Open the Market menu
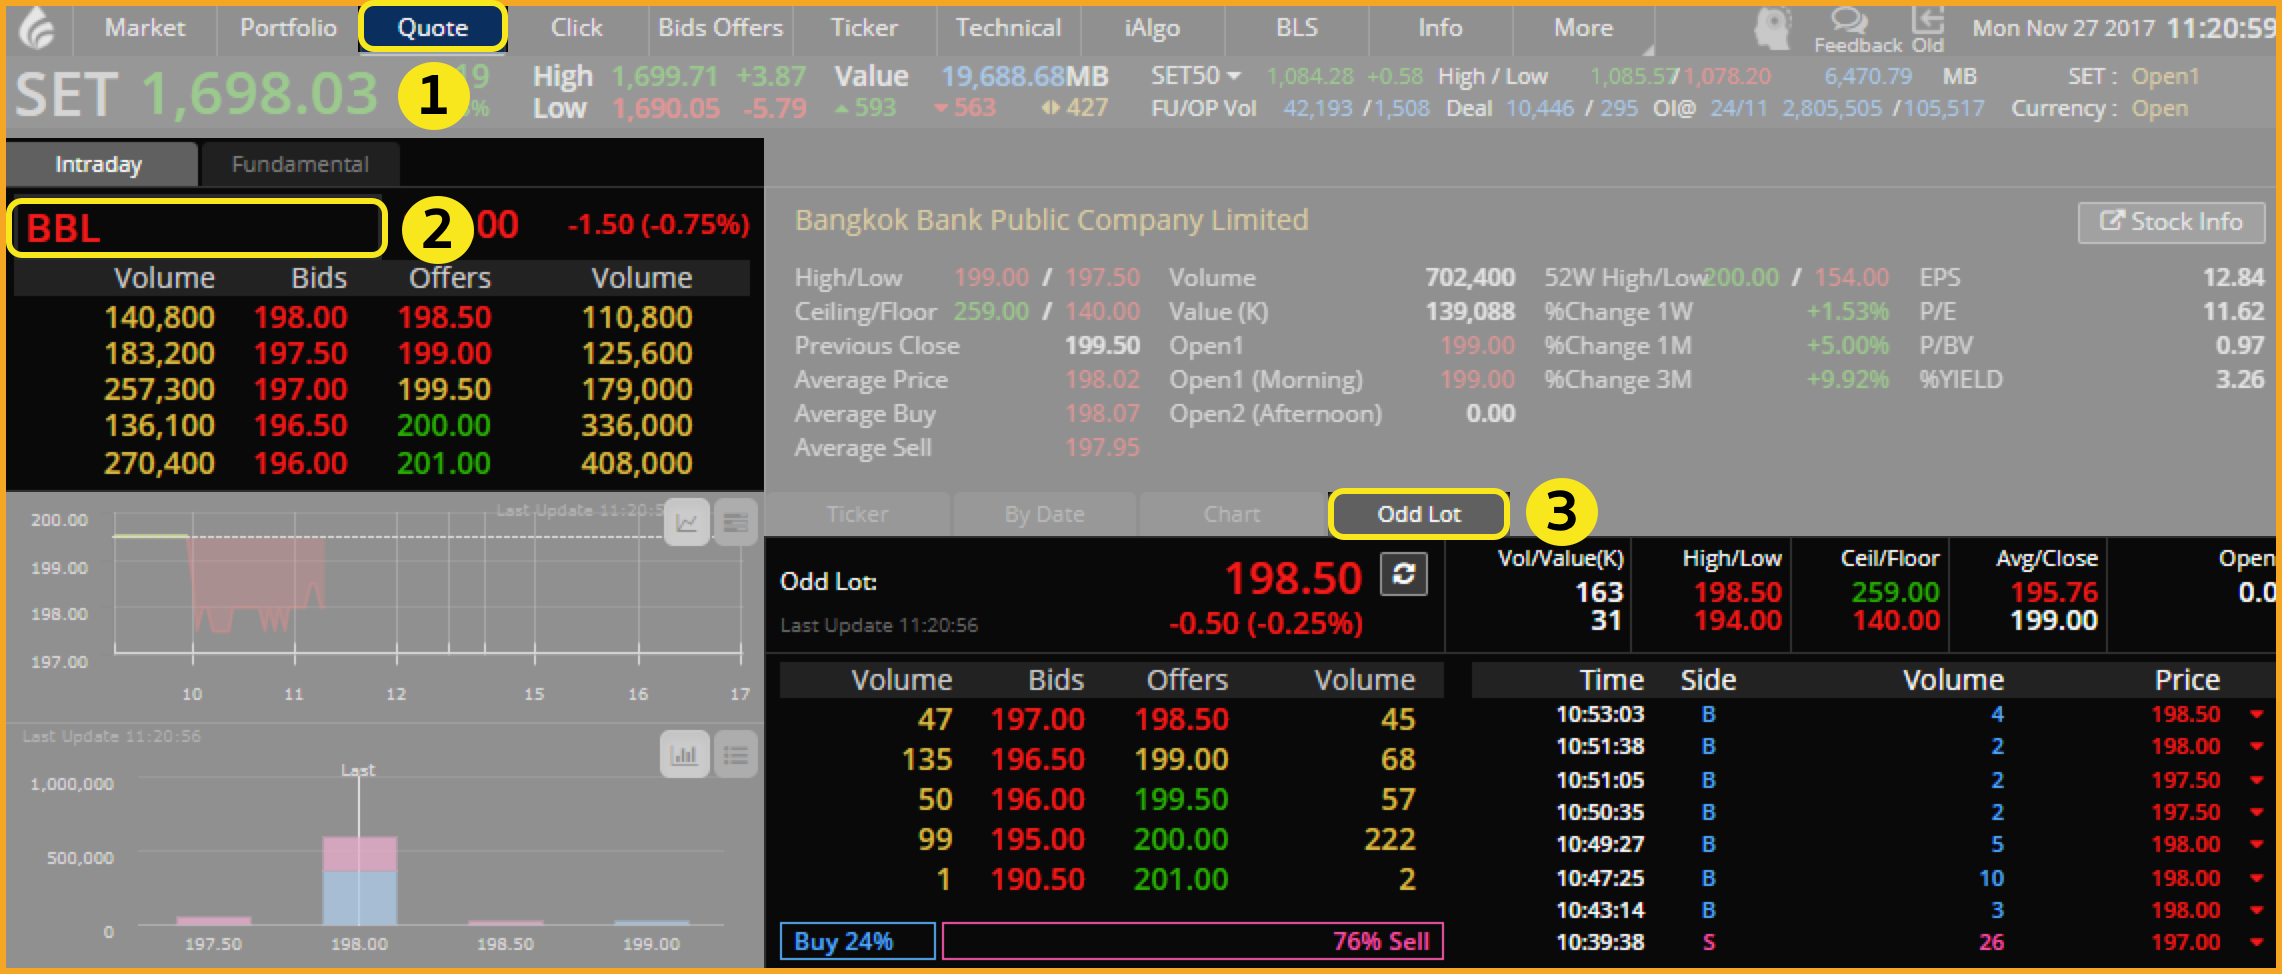Screen dimensions: 2282x974 [145, 28]
